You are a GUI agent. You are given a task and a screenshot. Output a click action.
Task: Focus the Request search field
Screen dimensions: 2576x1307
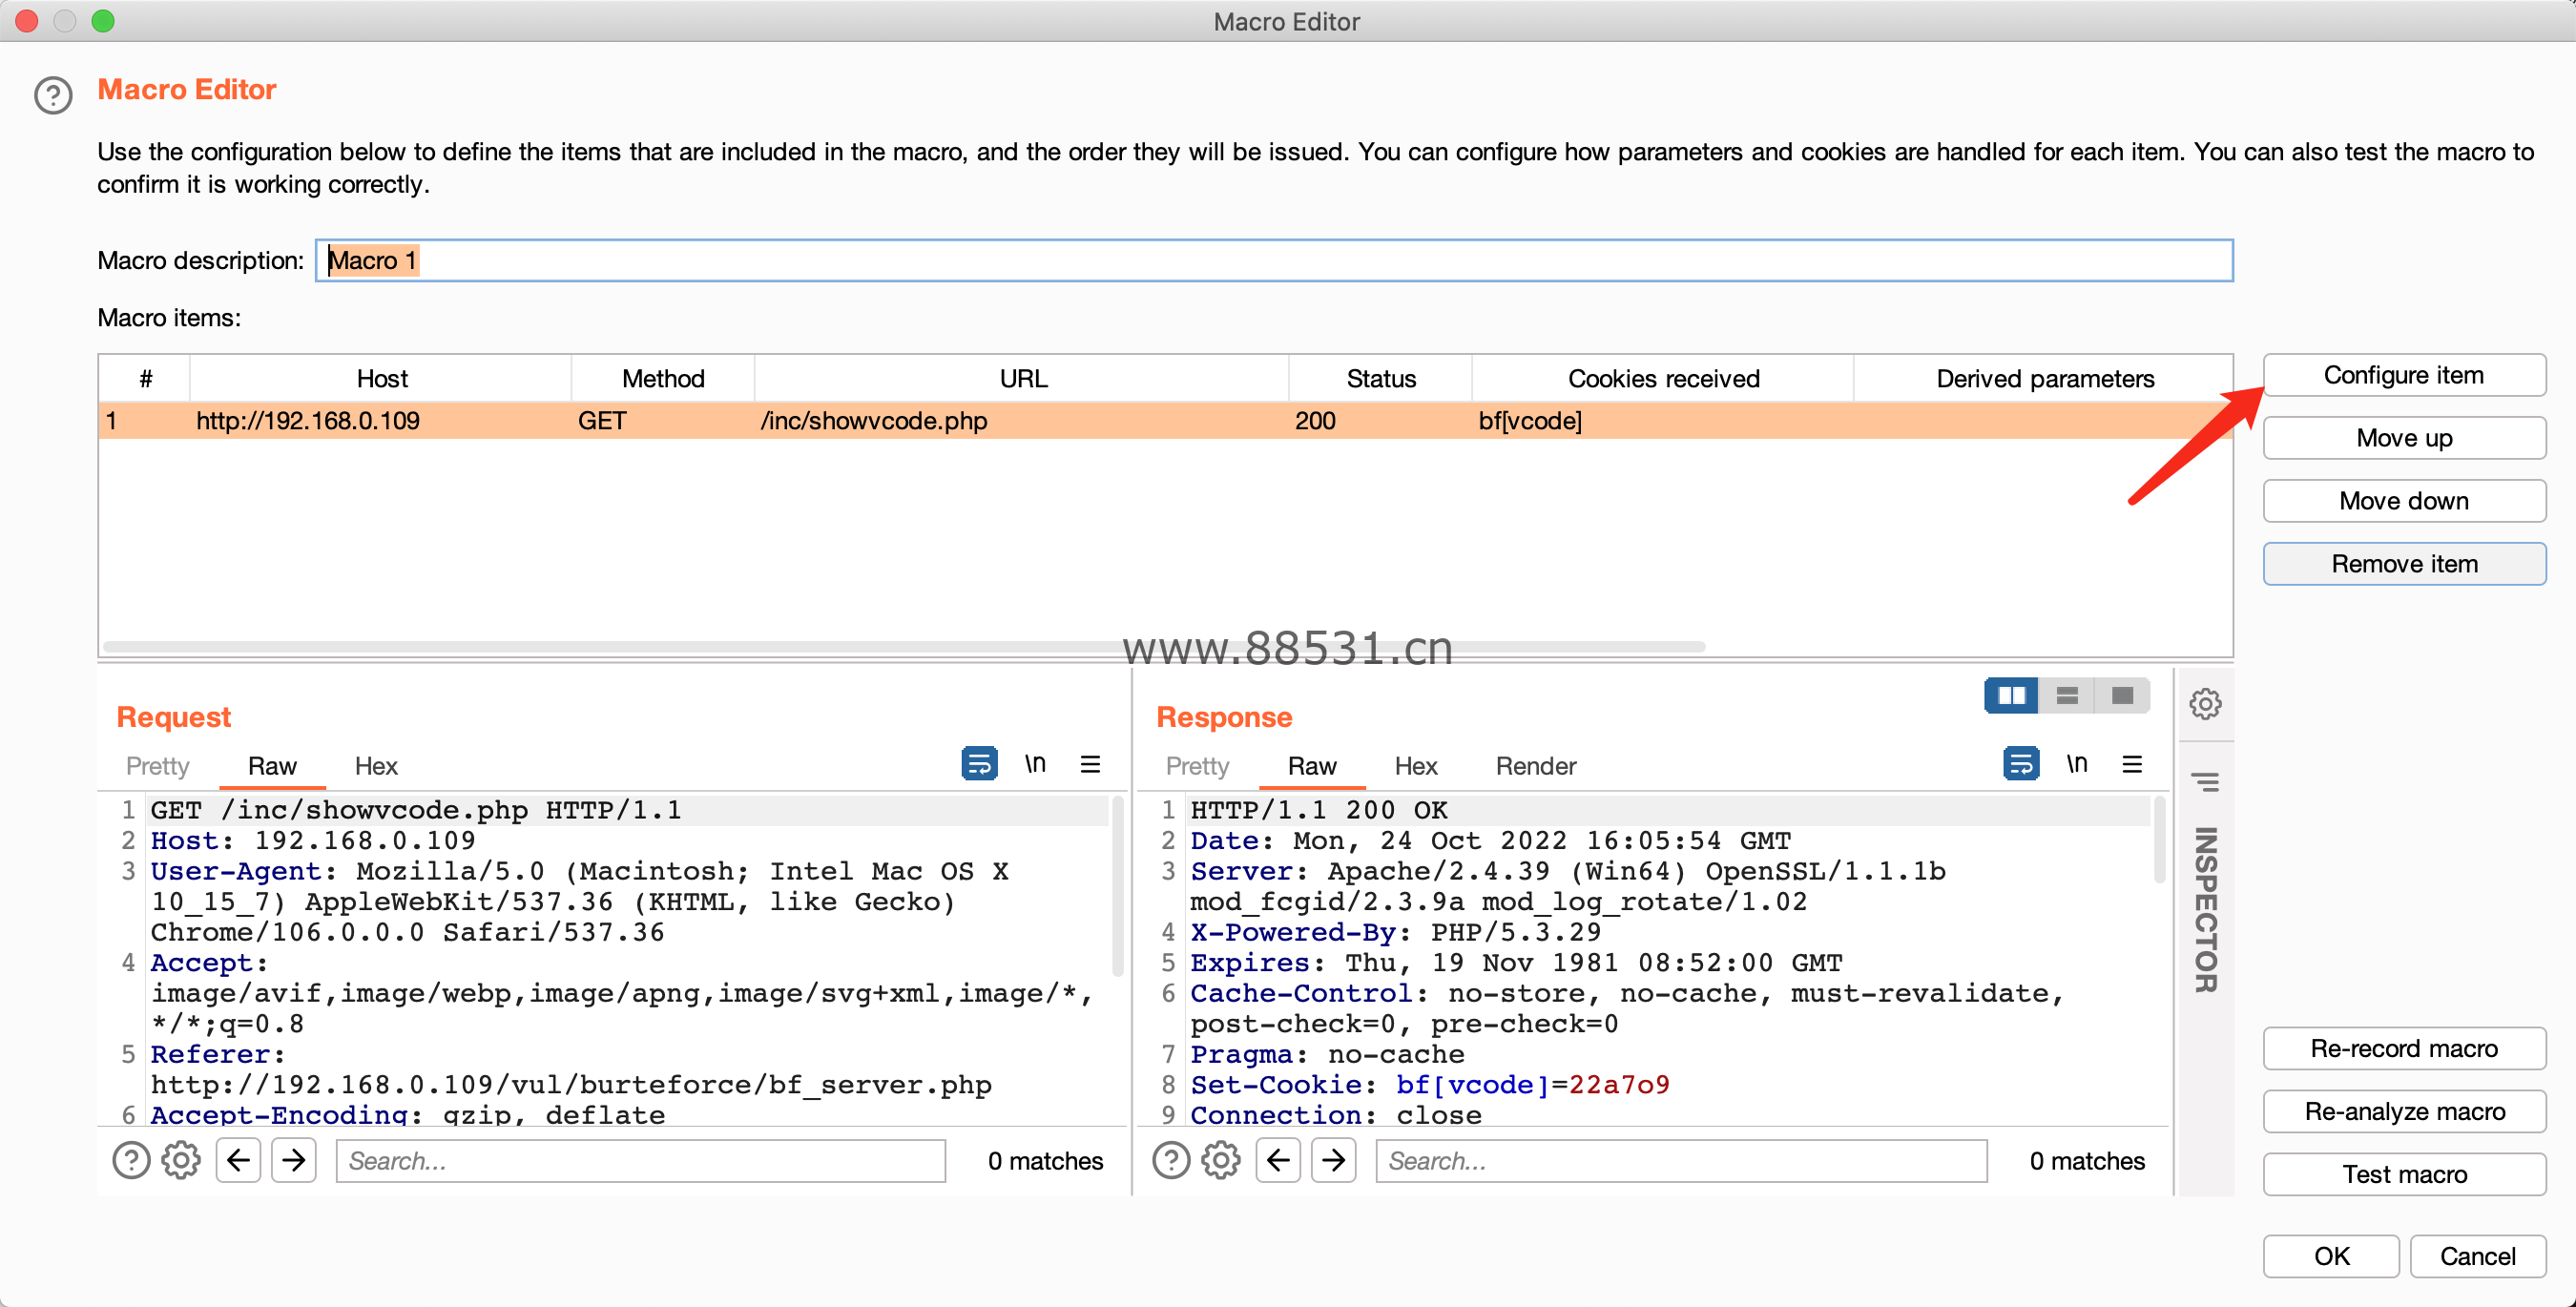coord(641,1161)
